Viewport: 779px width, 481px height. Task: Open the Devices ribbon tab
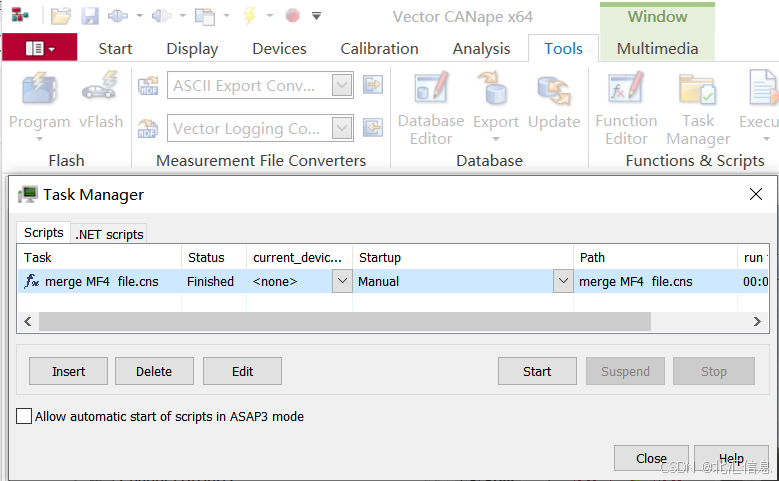pyautogui.click(x=279, y=49)
